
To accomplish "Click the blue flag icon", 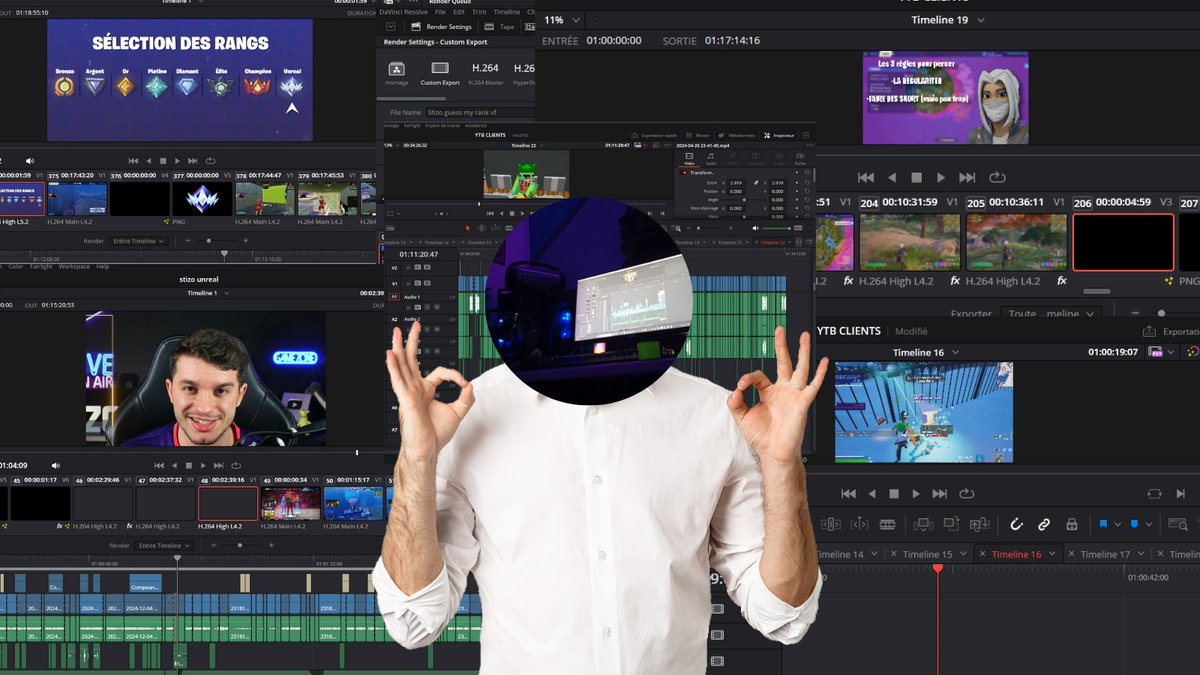I will click(x=1104, y=524).
